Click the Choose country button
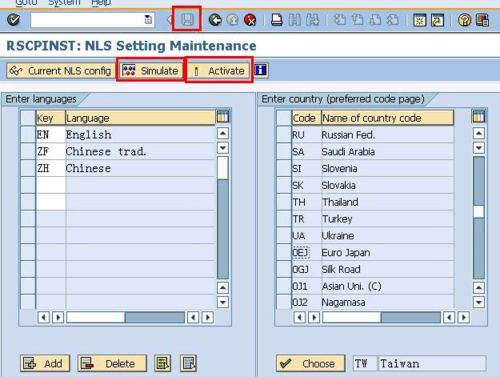This screenshot has width=500, height=377. tap(310, 363)
